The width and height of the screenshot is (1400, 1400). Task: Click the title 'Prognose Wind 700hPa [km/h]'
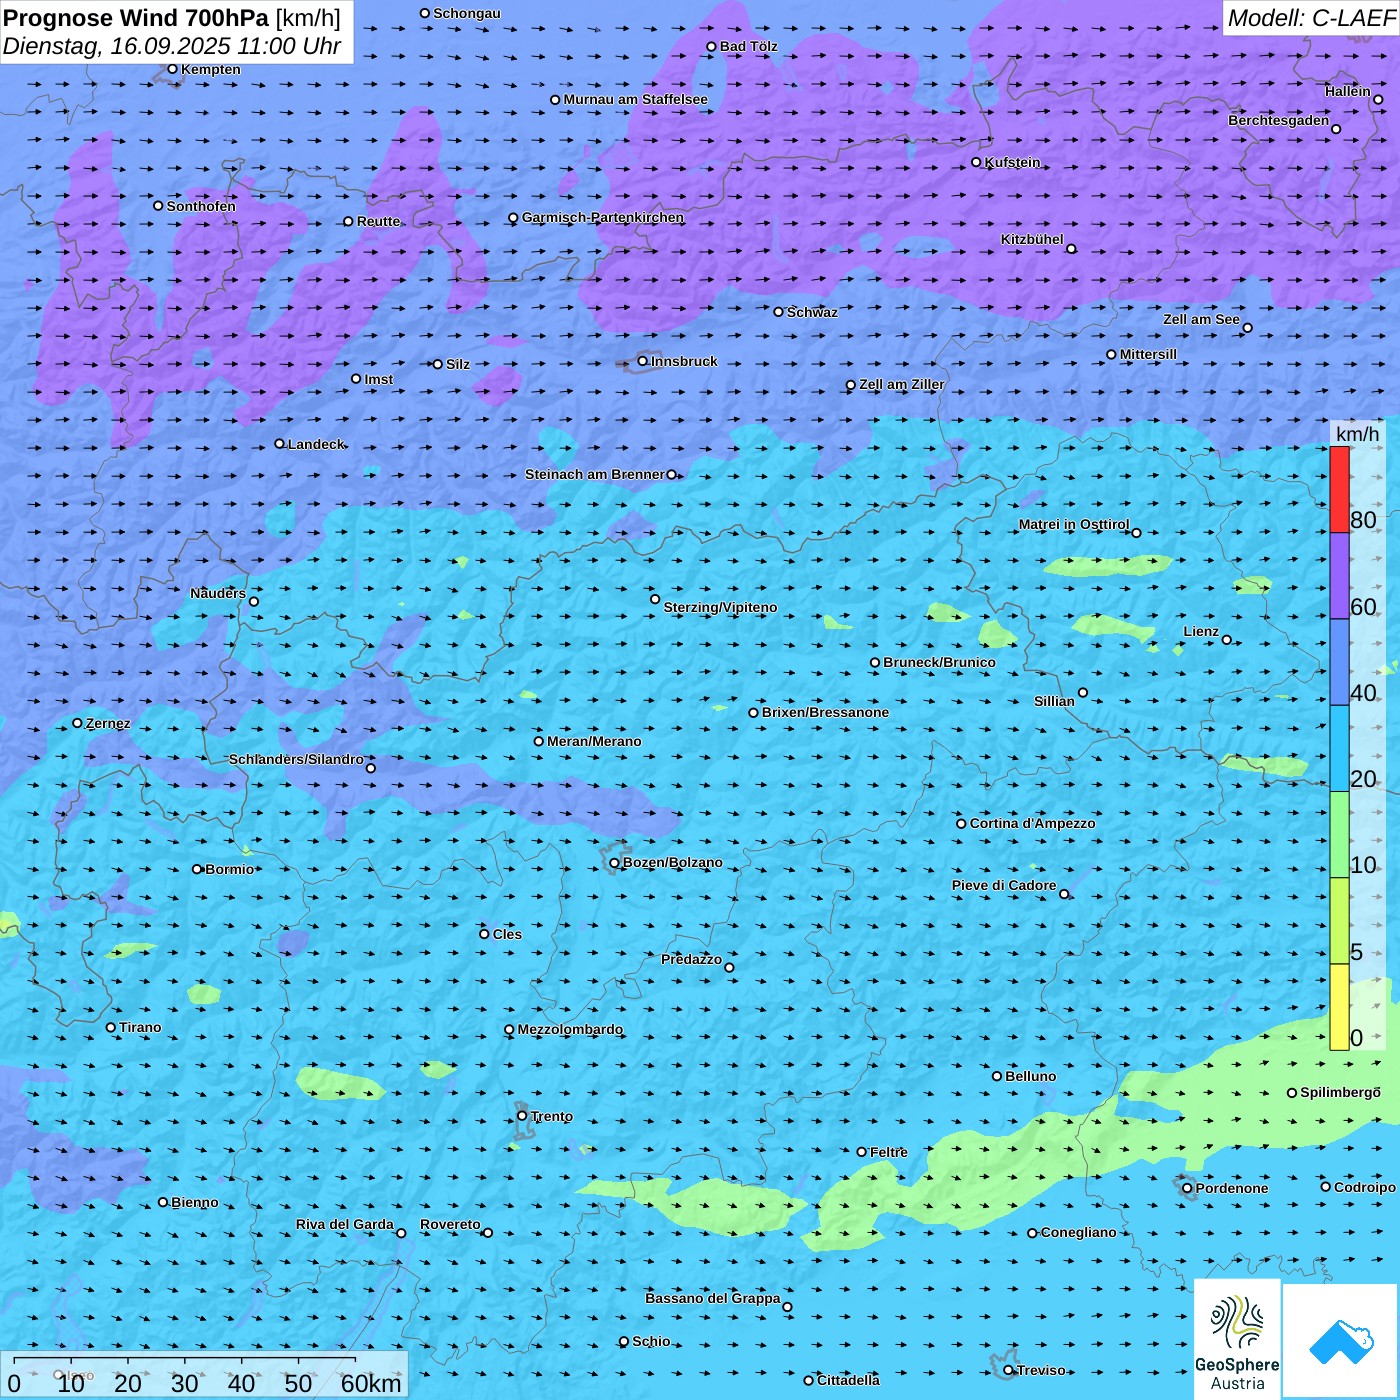[x=172, y=18]
